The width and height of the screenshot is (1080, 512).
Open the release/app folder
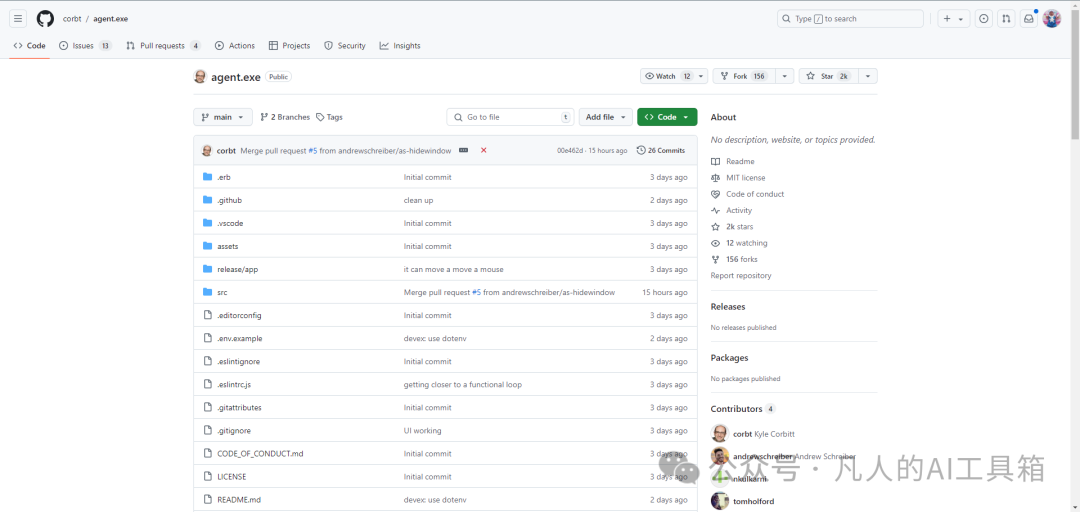point(238,269)
